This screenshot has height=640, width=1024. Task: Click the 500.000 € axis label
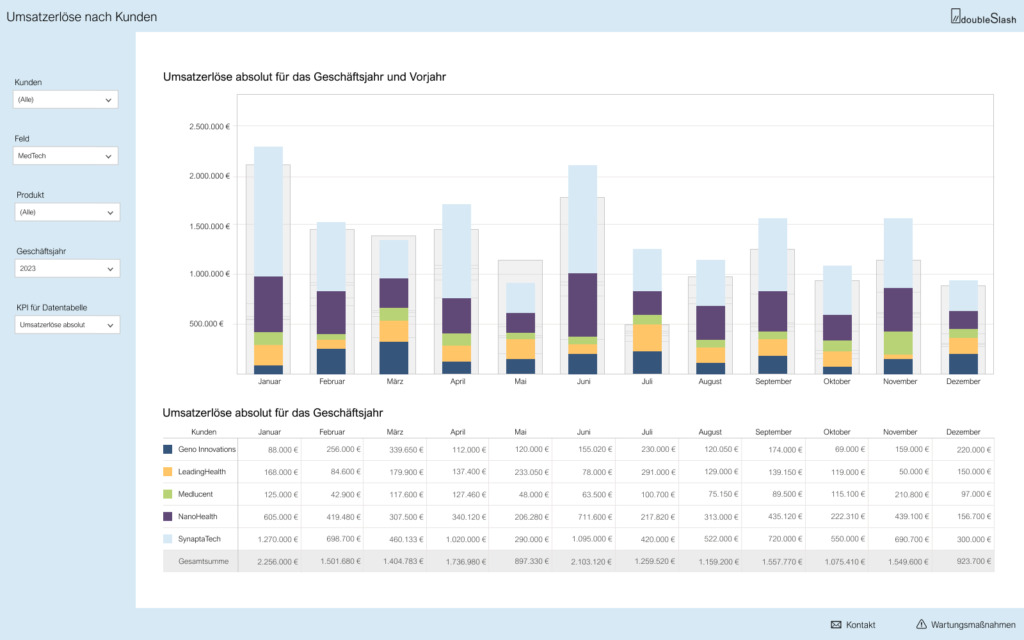206,324
